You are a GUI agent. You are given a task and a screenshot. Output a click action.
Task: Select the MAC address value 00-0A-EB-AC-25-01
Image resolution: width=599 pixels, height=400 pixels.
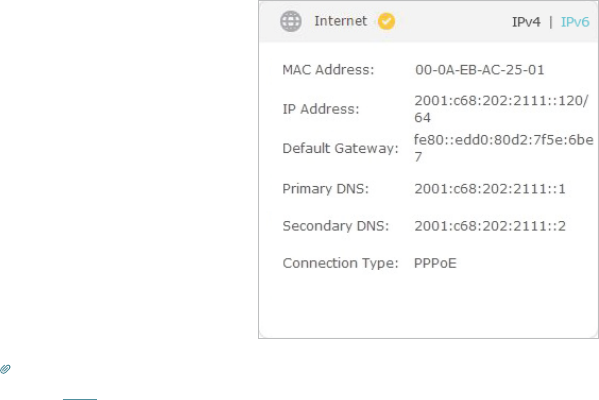click(479, 70)
